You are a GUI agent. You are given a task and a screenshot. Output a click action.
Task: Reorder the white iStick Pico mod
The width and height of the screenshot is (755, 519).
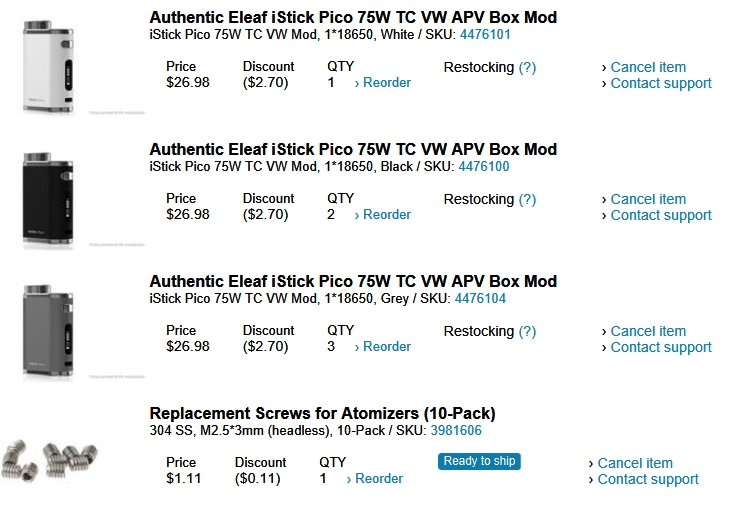click(383, 83)
